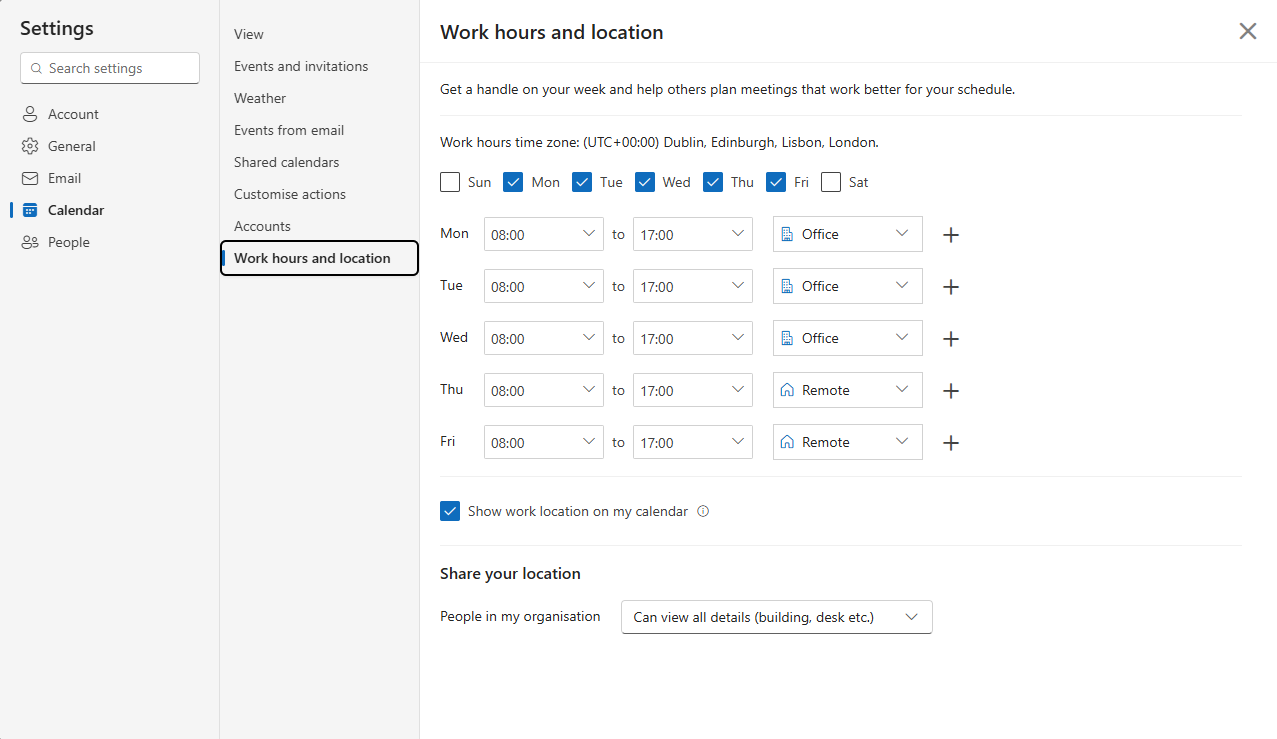Screen dimensions: 1277x739
Task: Select Work hours and location item
Action: tap(319, 258)
